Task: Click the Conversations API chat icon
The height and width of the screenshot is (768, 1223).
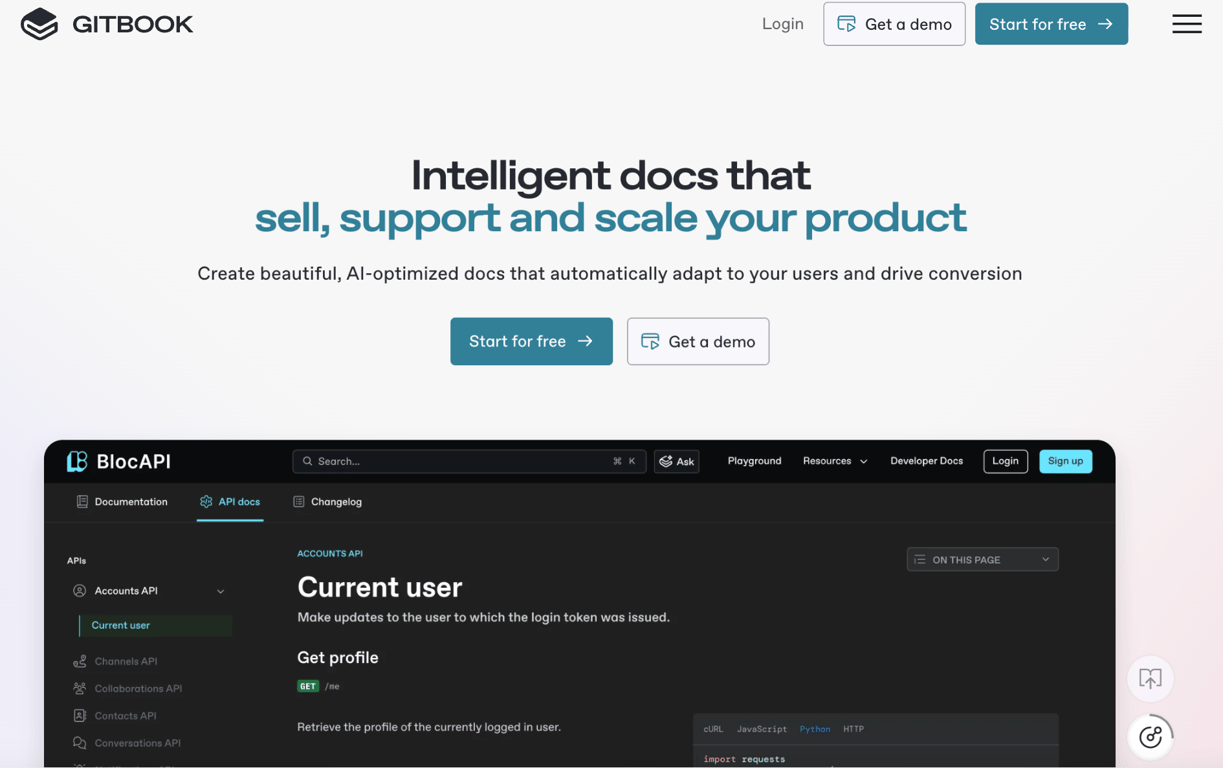Action: (80, 743)
